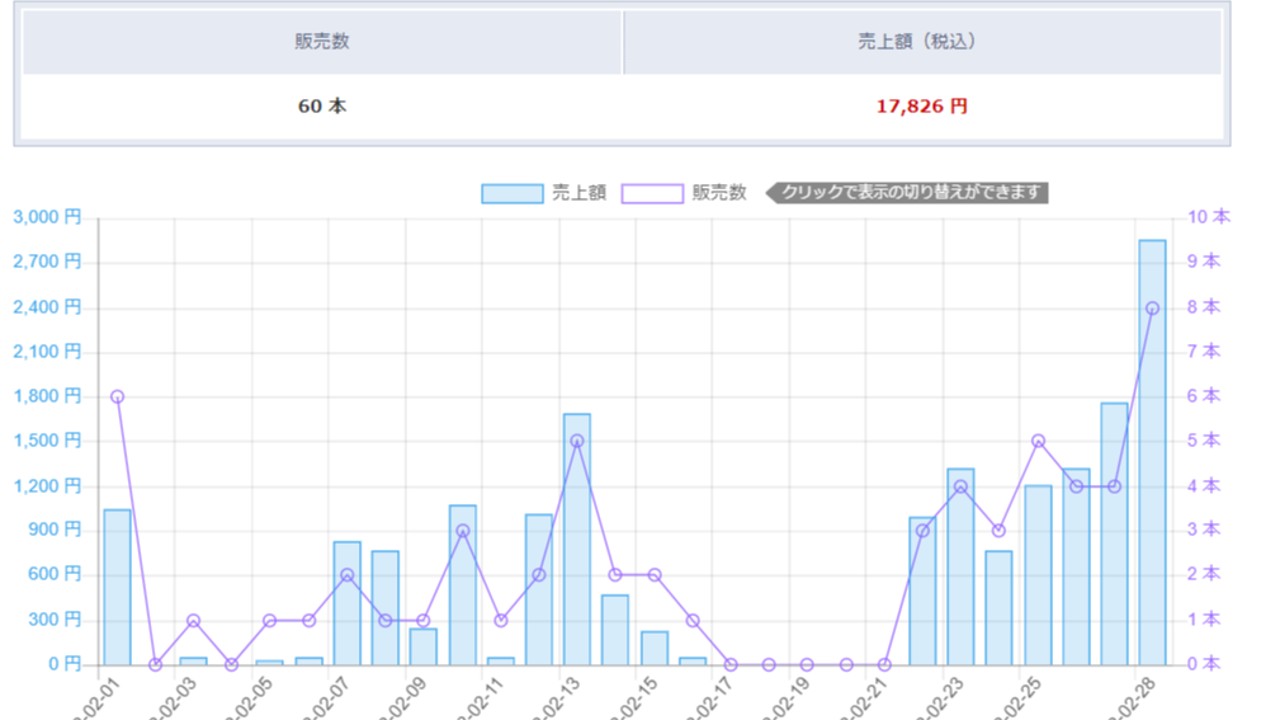Click the light blue 売上額 legend swatch

(x=512, y=193)
